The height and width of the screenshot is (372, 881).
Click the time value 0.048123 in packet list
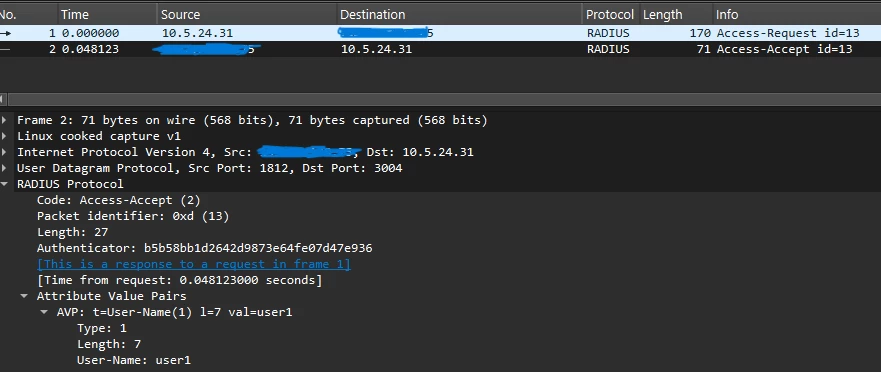pos(90,49)
